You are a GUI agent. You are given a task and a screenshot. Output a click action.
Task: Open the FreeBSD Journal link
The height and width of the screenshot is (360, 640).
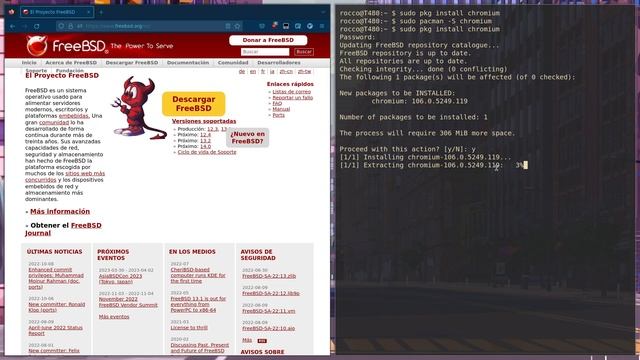(63, 229)
